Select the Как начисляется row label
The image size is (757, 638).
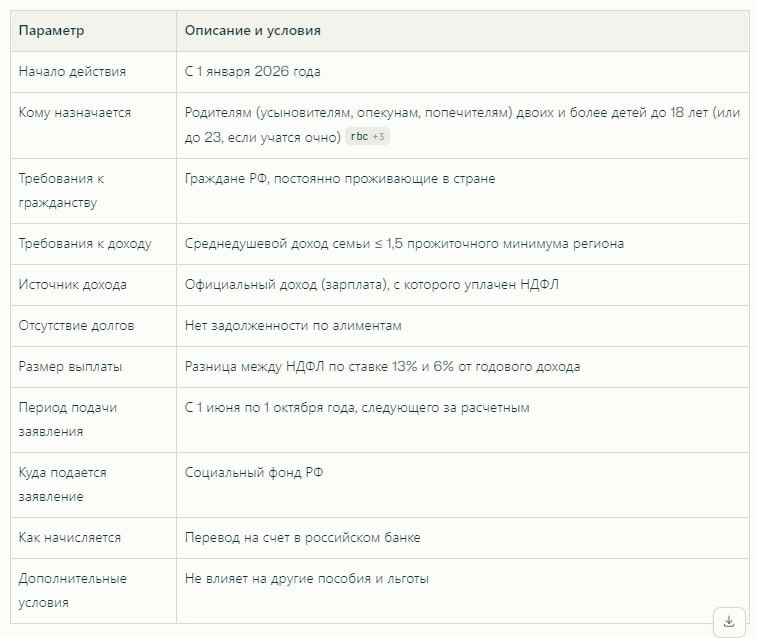(70, 537)
